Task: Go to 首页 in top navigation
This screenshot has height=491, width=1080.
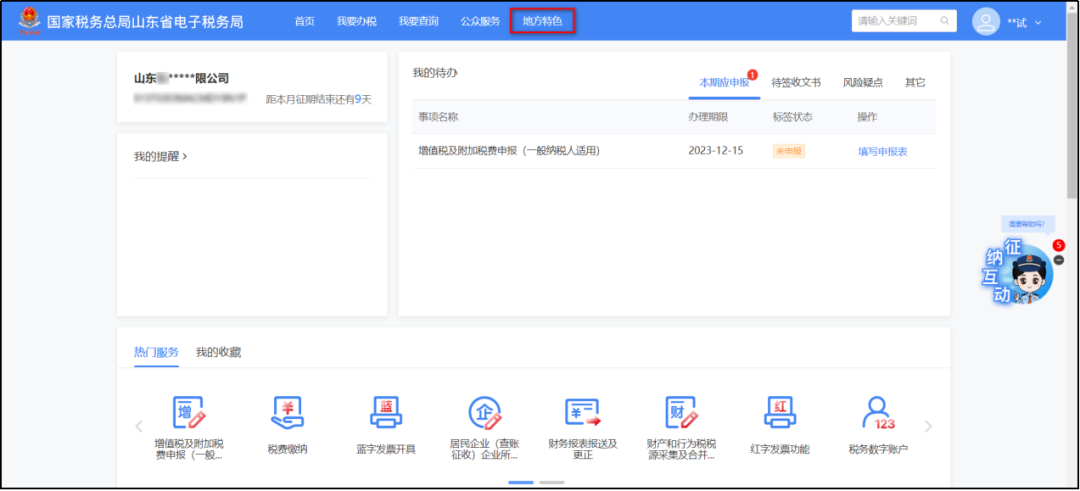Action: [304, 21]
